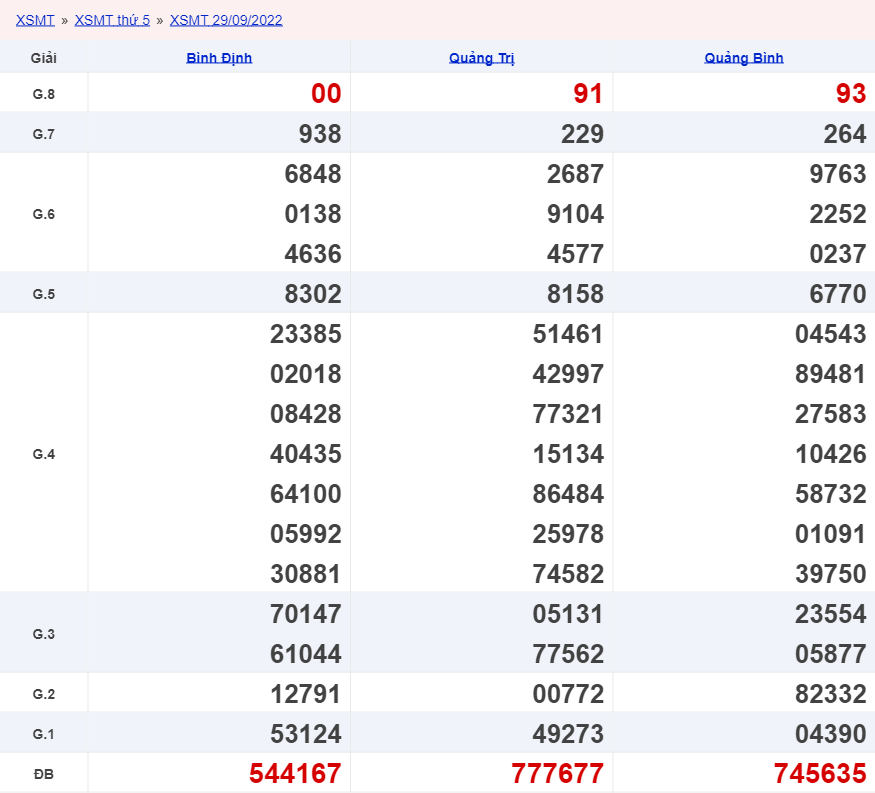Click the G.8 red number 93
This screenshot has width=875, height=793.
pos(851,93)
